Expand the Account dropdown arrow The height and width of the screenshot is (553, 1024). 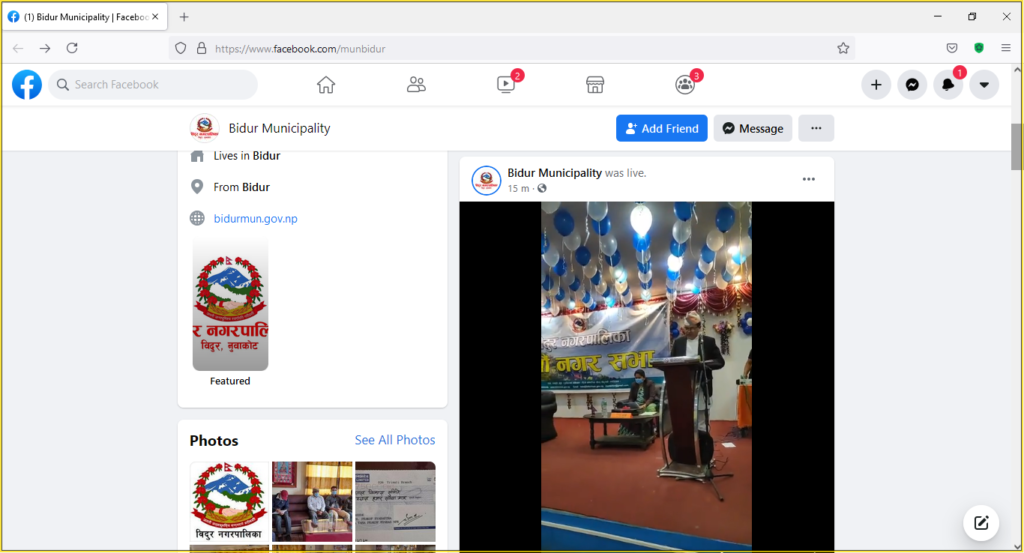(984, 85)
